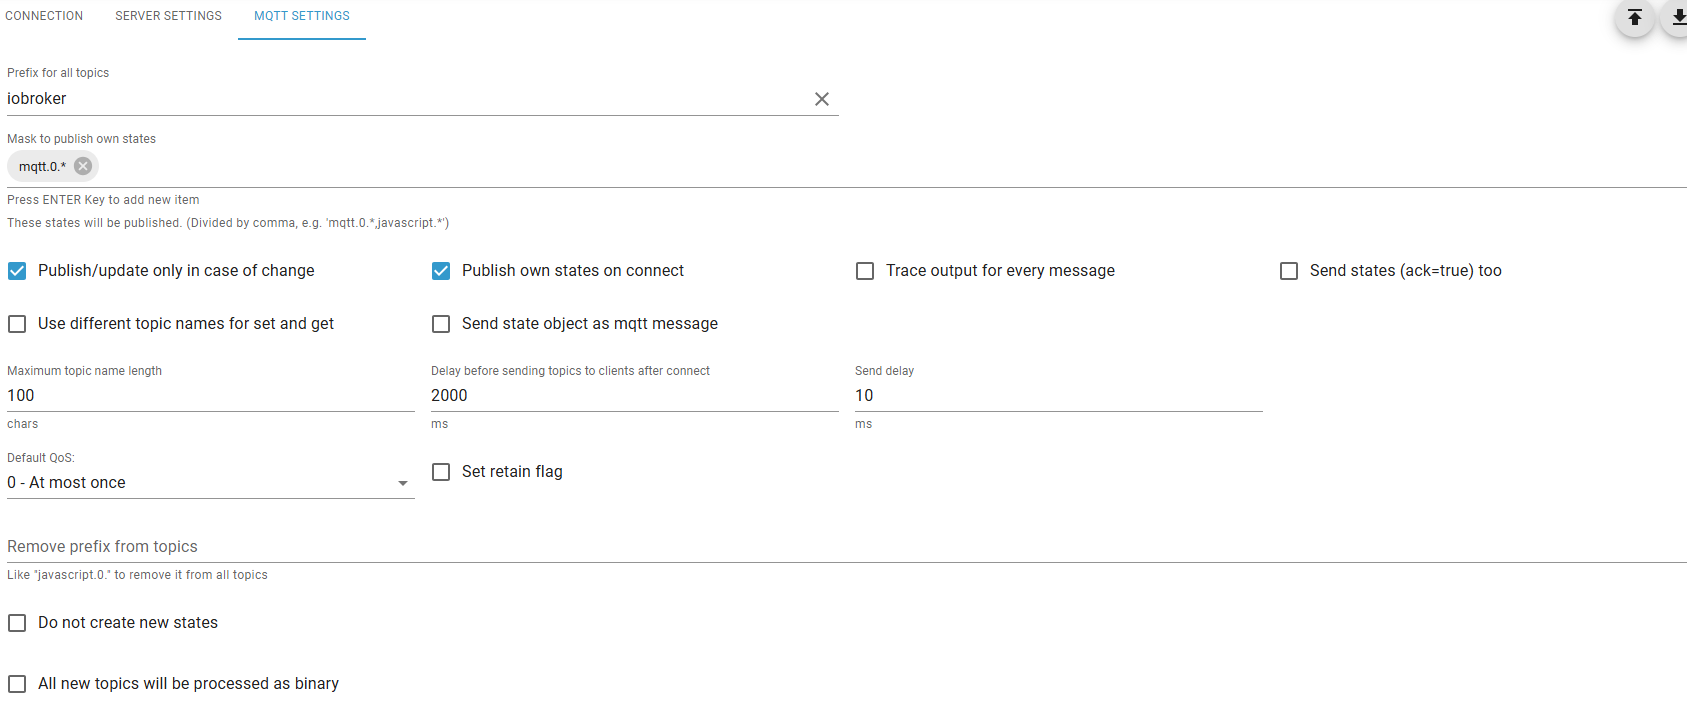Click the upload config arrow icon

(1635, 18)
